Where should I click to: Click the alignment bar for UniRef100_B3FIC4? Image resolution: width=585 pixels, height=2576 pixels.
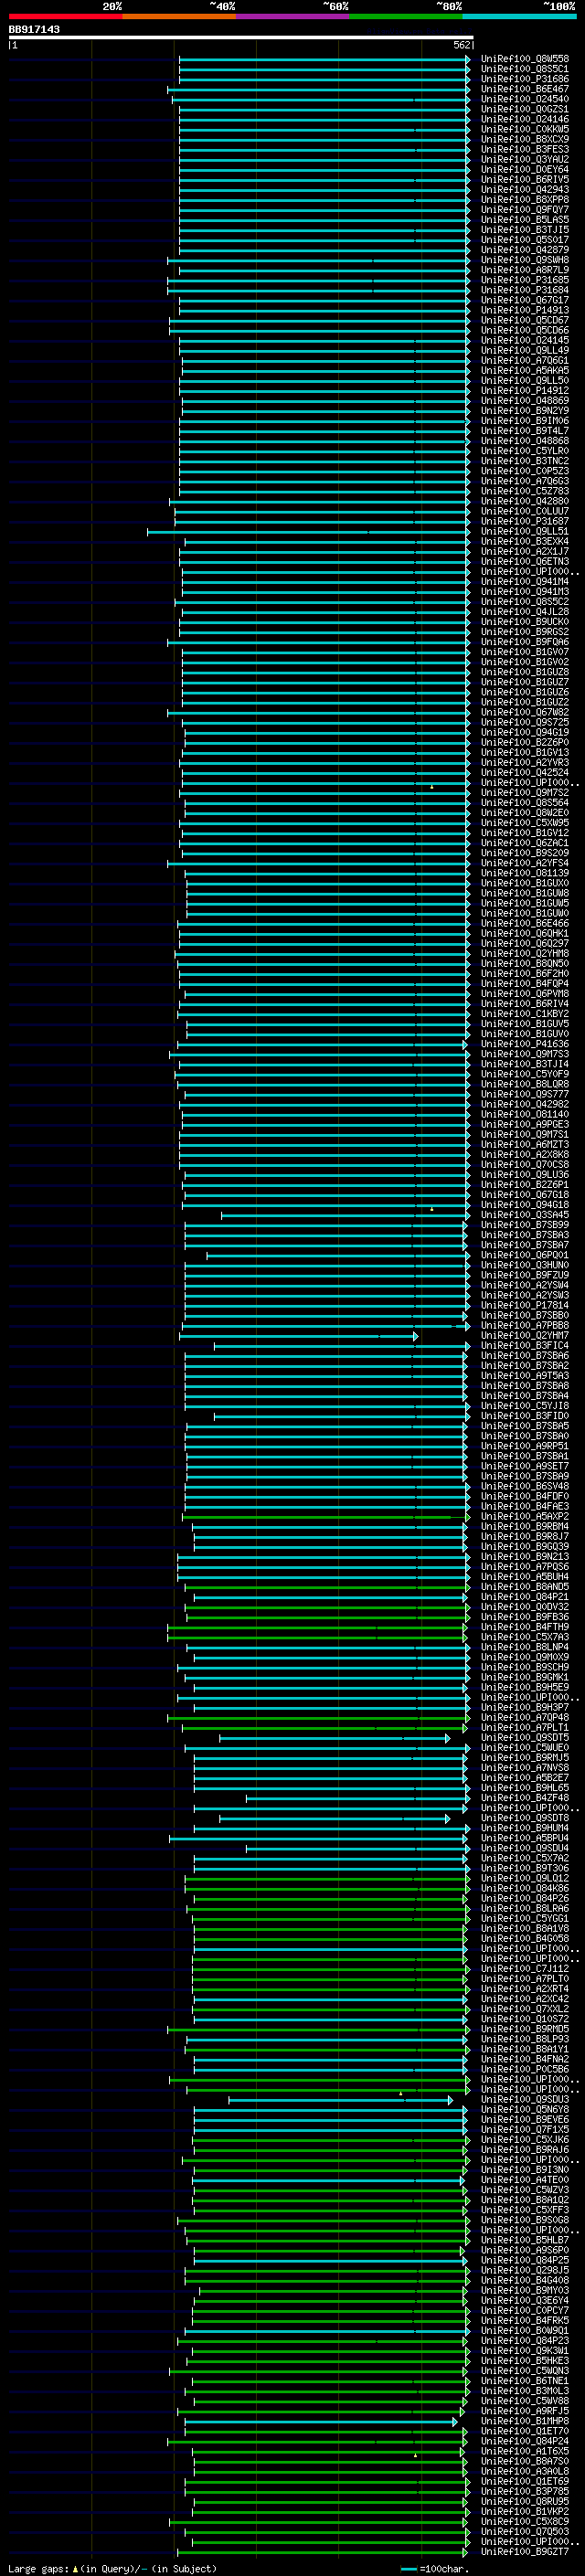(342, 1346)
